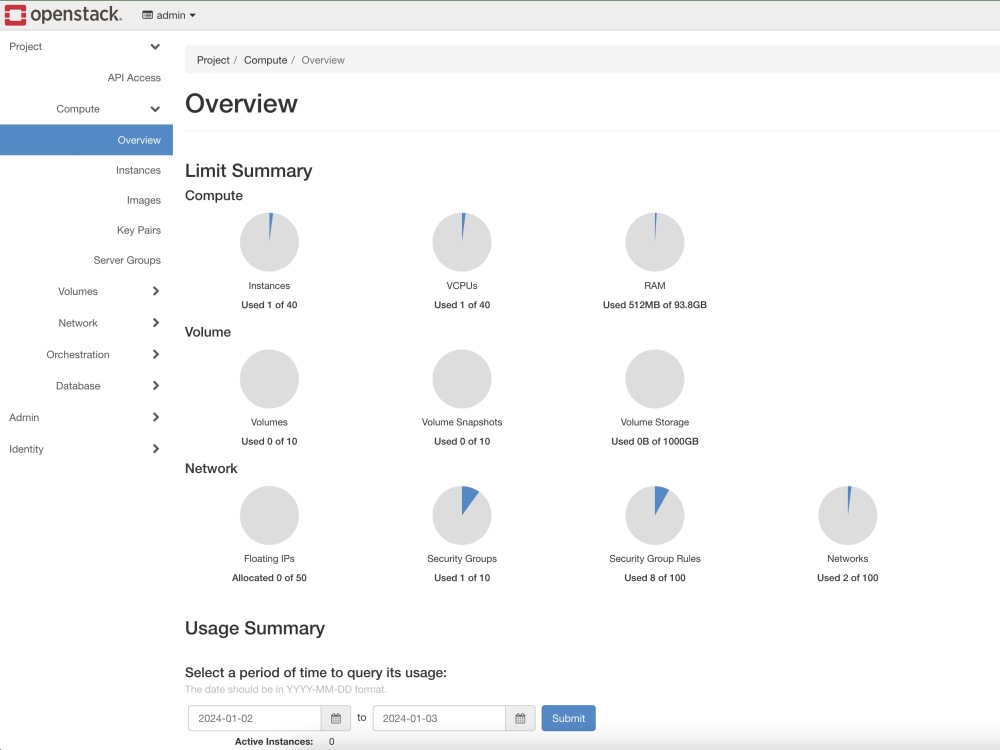1000x750 pixels.
Task: Expand the Volumes section in the sidebar
Action: [77, 291]
